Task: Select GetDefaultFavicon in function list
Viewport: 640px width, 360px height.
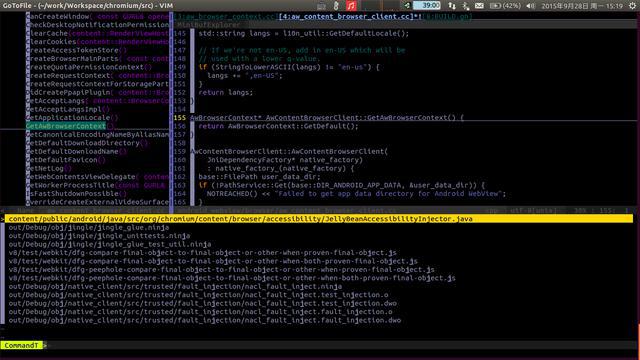Action: [x=65, y=160]
